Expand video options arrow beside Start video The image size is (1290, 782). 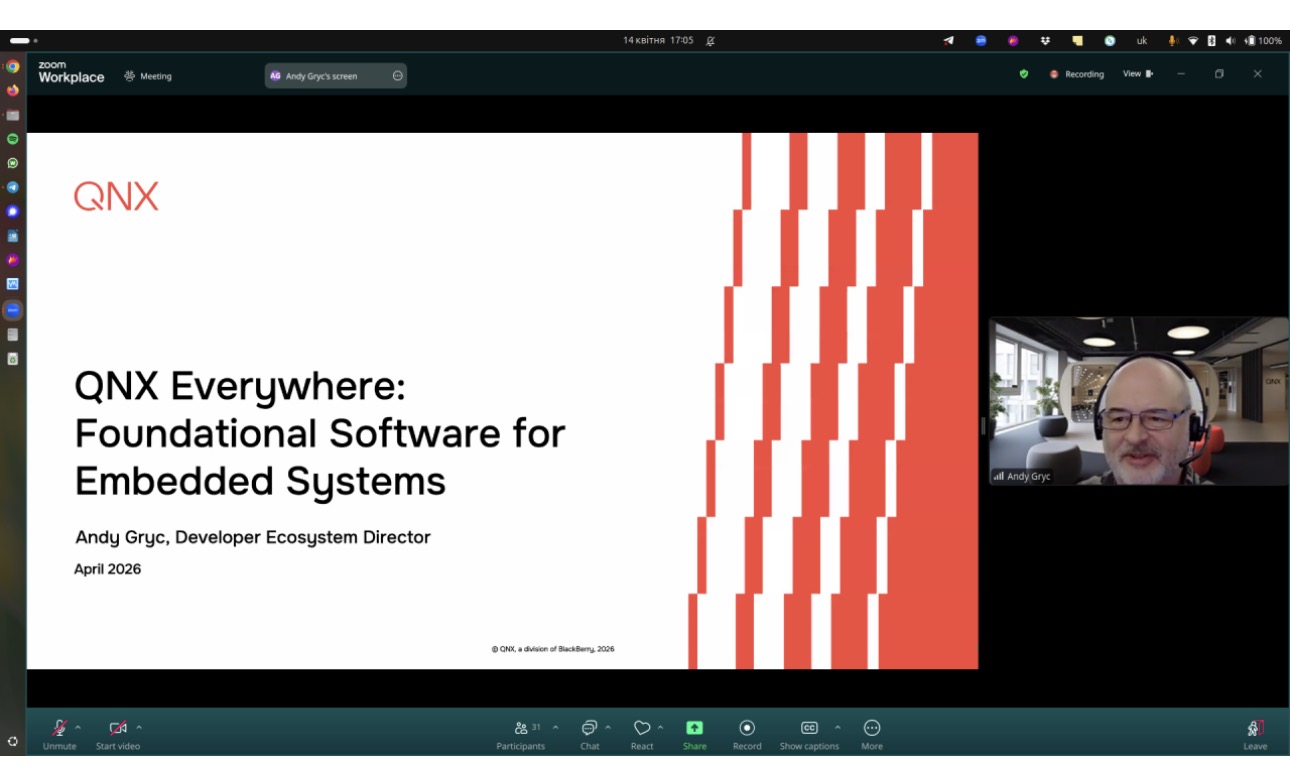139,727
